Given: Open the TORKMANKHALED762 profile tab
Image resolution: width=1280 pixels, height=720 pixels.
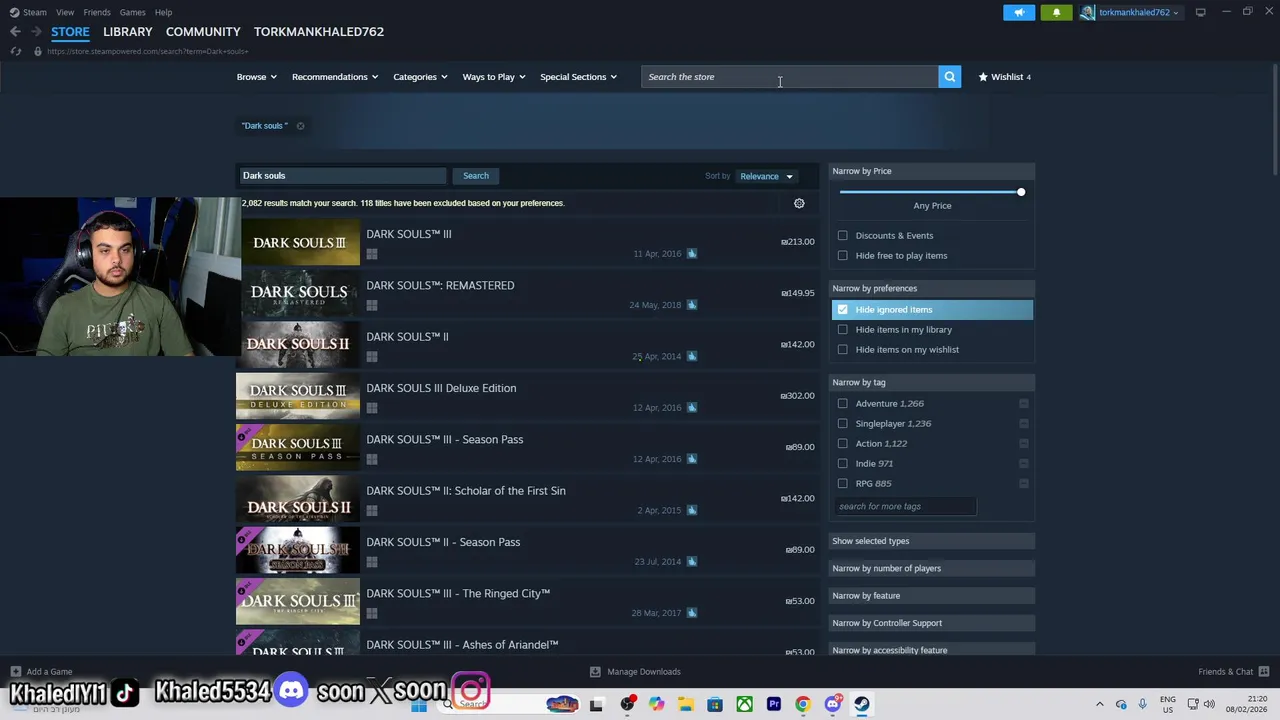Looking at the screenshot, I should pos(319,32).
